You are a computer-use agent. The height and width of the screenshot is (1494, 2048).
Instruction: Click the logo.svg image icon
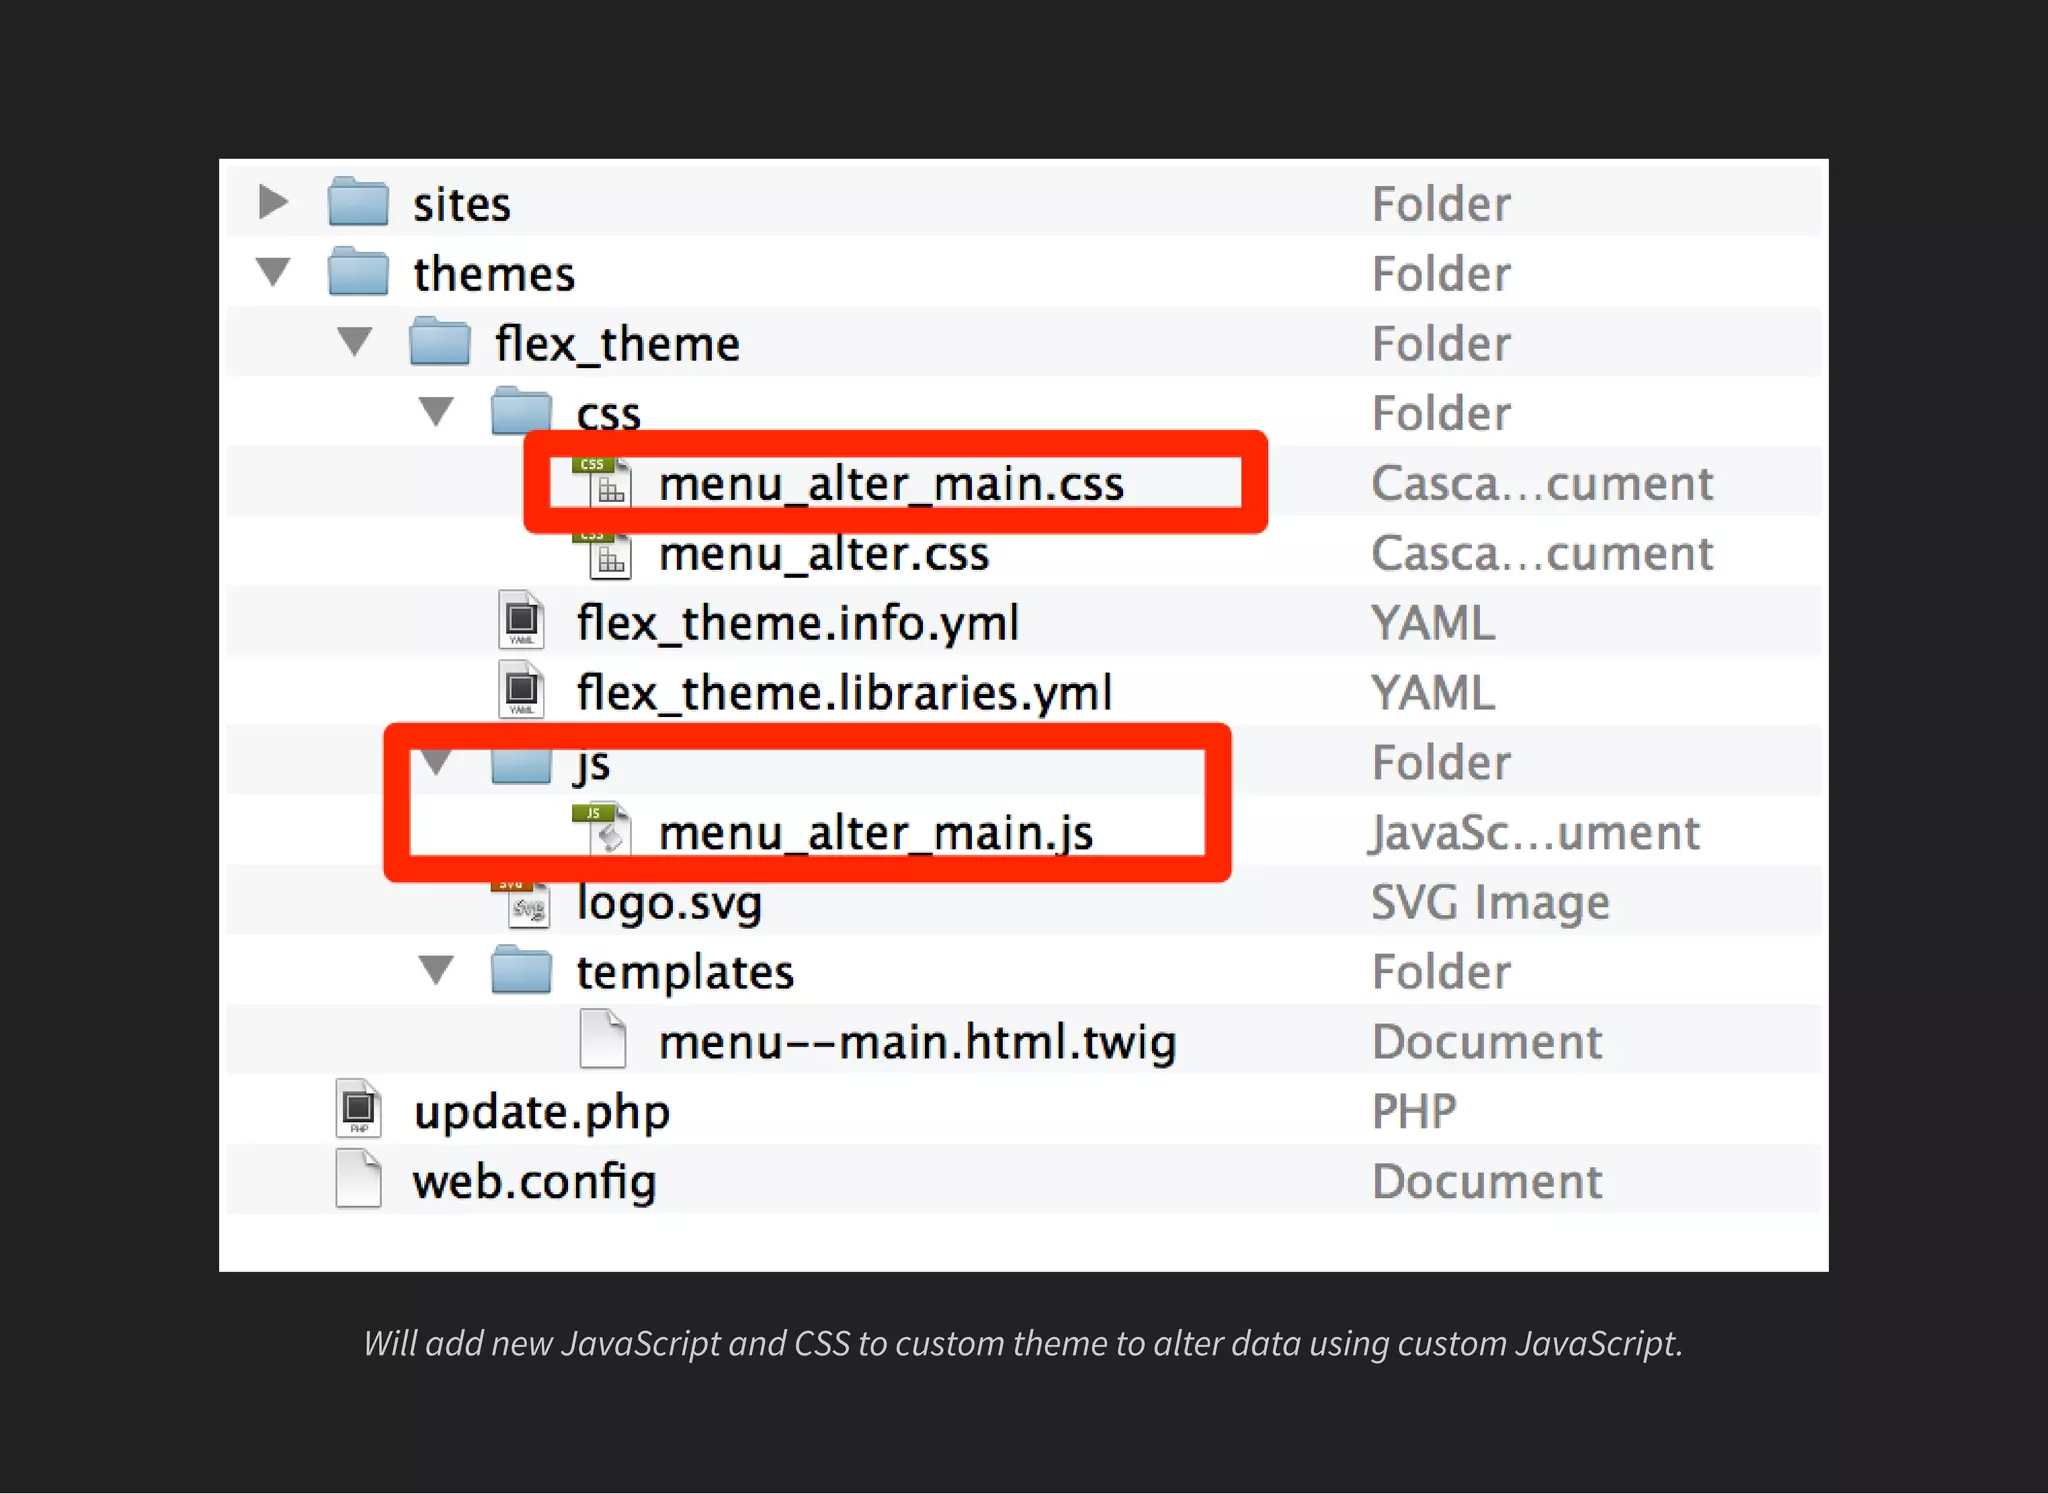pos(521,904)
